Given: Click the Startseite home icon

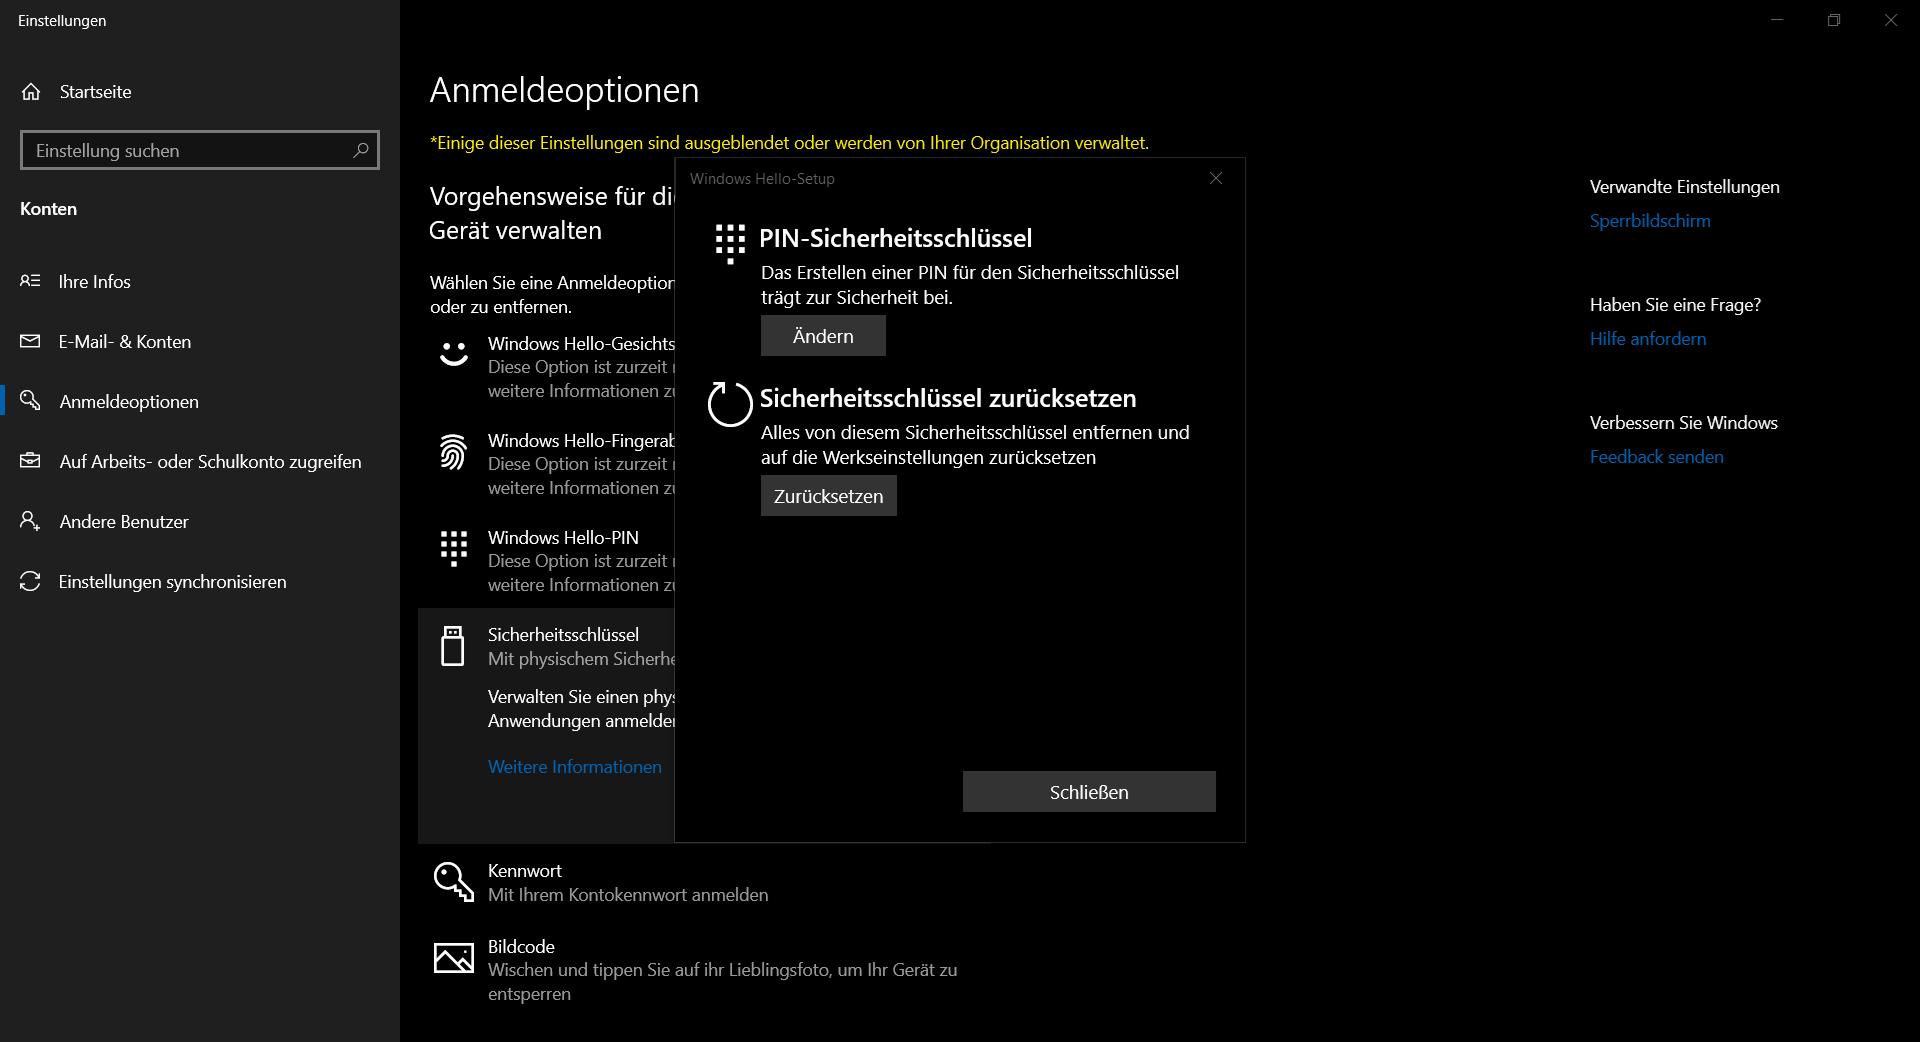Looking at the screenshot, I should click(x=31, y=92).
